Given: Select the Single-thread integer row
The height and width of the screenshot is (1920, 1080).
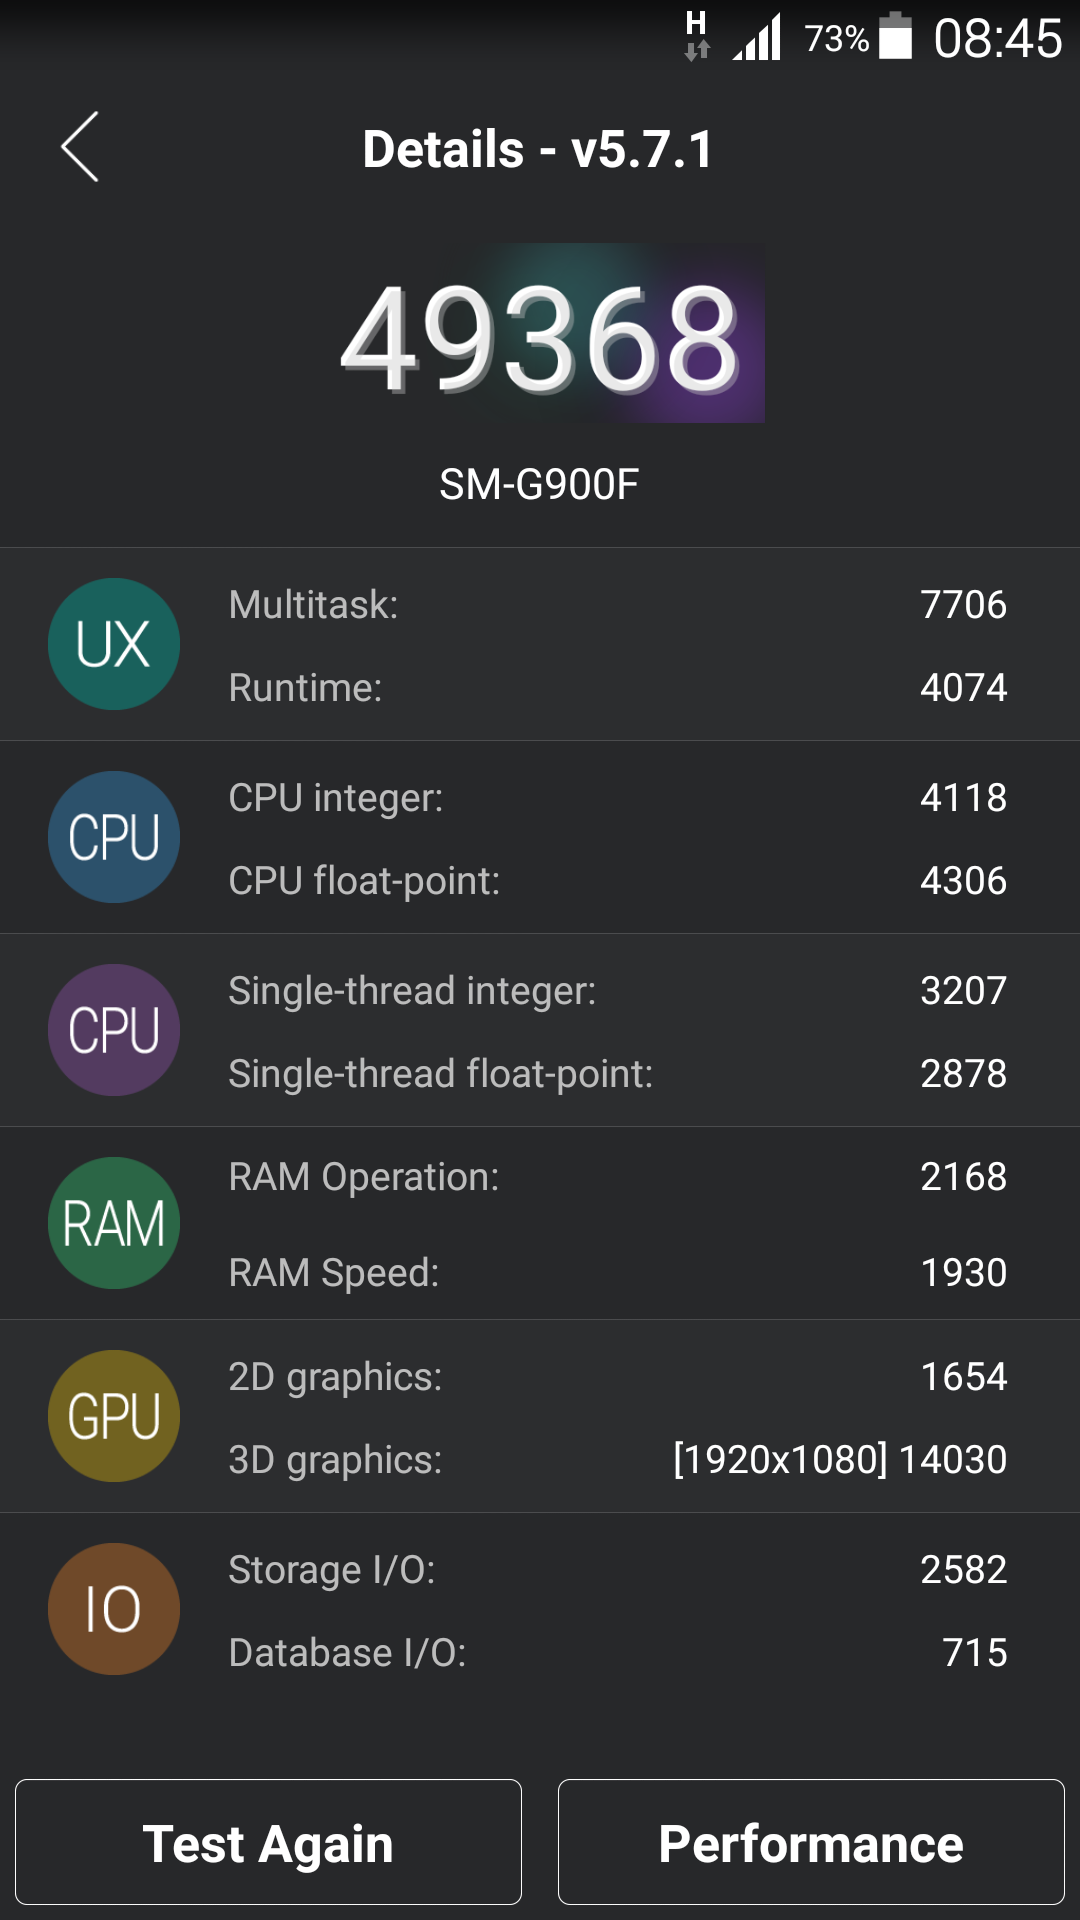Looking at the screenshot, I should point(616,991).
